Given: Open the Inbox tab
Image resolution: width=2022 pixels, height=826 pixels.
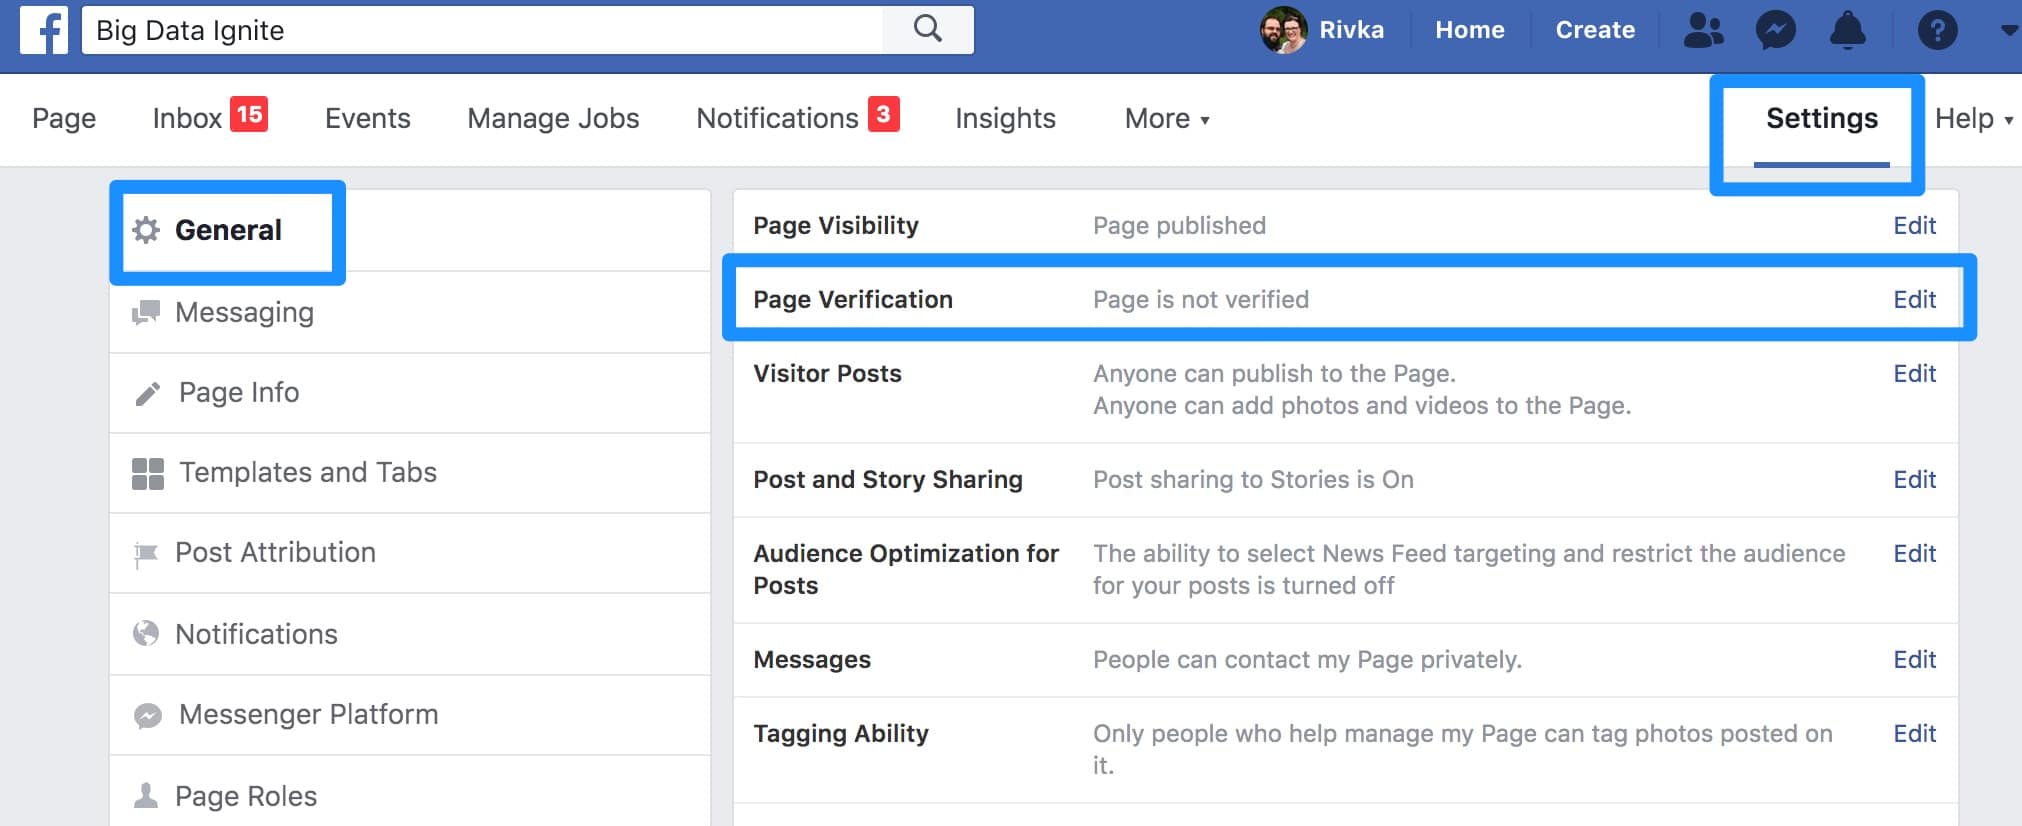Looking at the screenshot, I should [210, 117].
